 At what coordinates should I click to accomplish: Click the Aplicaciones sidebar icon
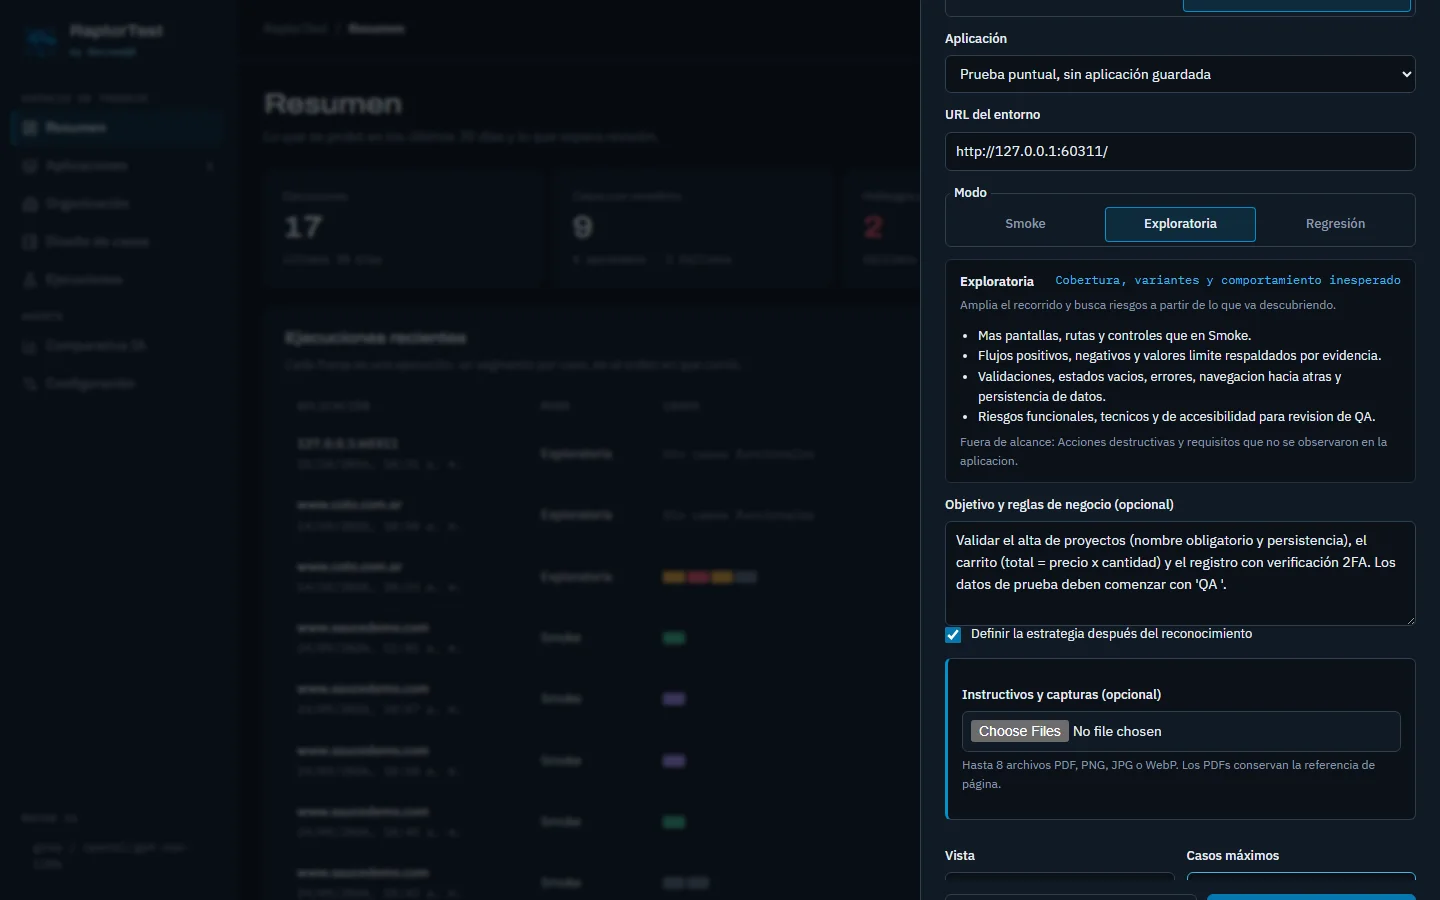pos(30,166)
